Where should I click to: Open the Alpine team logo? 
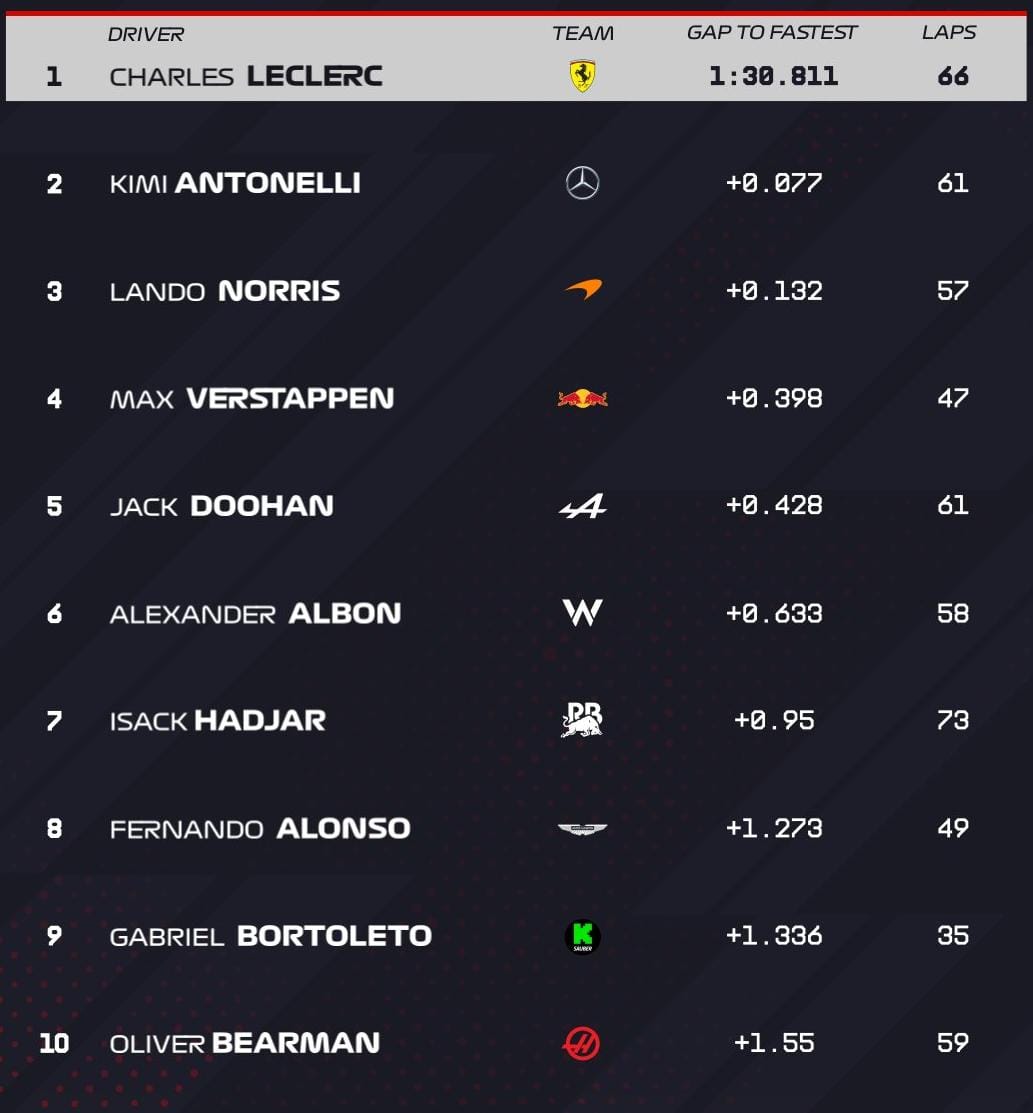click(583, 506)
